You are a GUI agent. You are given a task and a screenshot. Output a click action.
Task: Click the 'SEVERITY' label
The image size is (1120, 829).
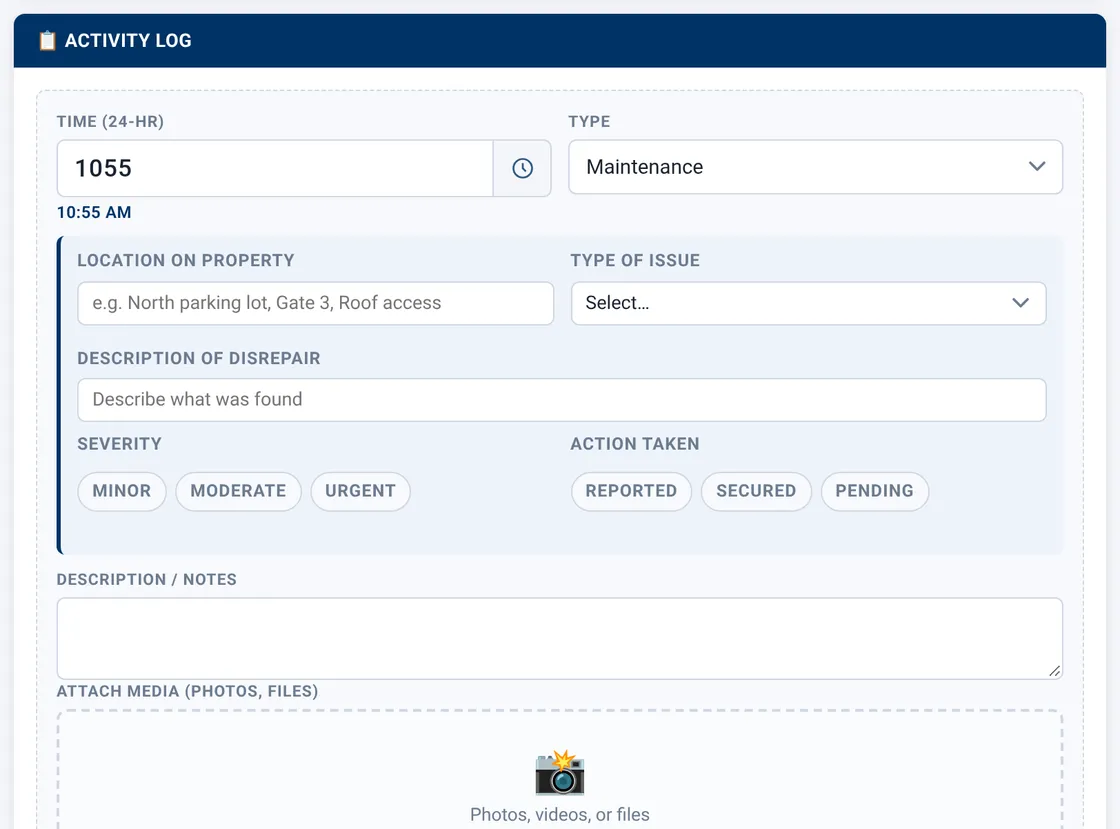tap(119, 444)
